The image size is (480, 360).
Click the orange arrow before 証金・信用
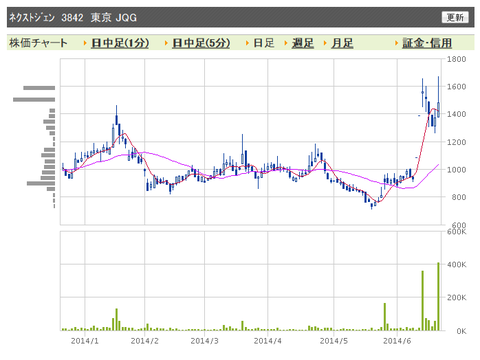click(x=396, y=43)
